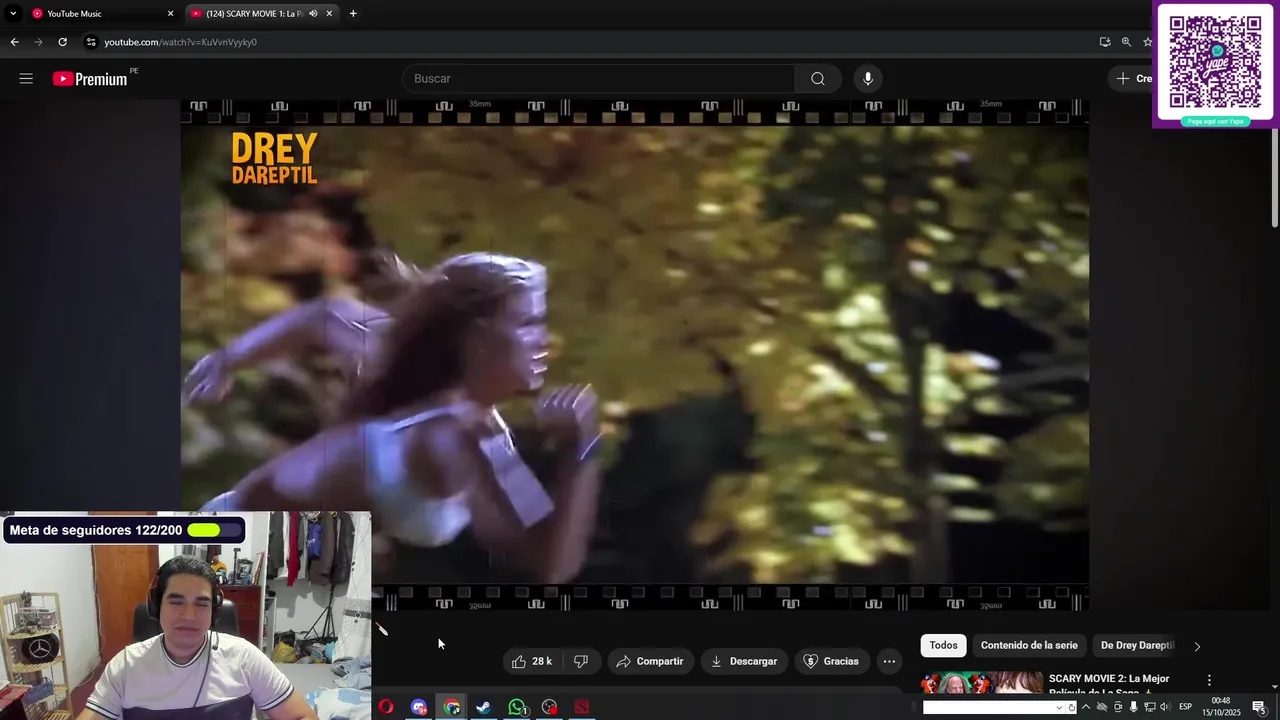Bookmark this page with the star

[x=1147, y=42]
